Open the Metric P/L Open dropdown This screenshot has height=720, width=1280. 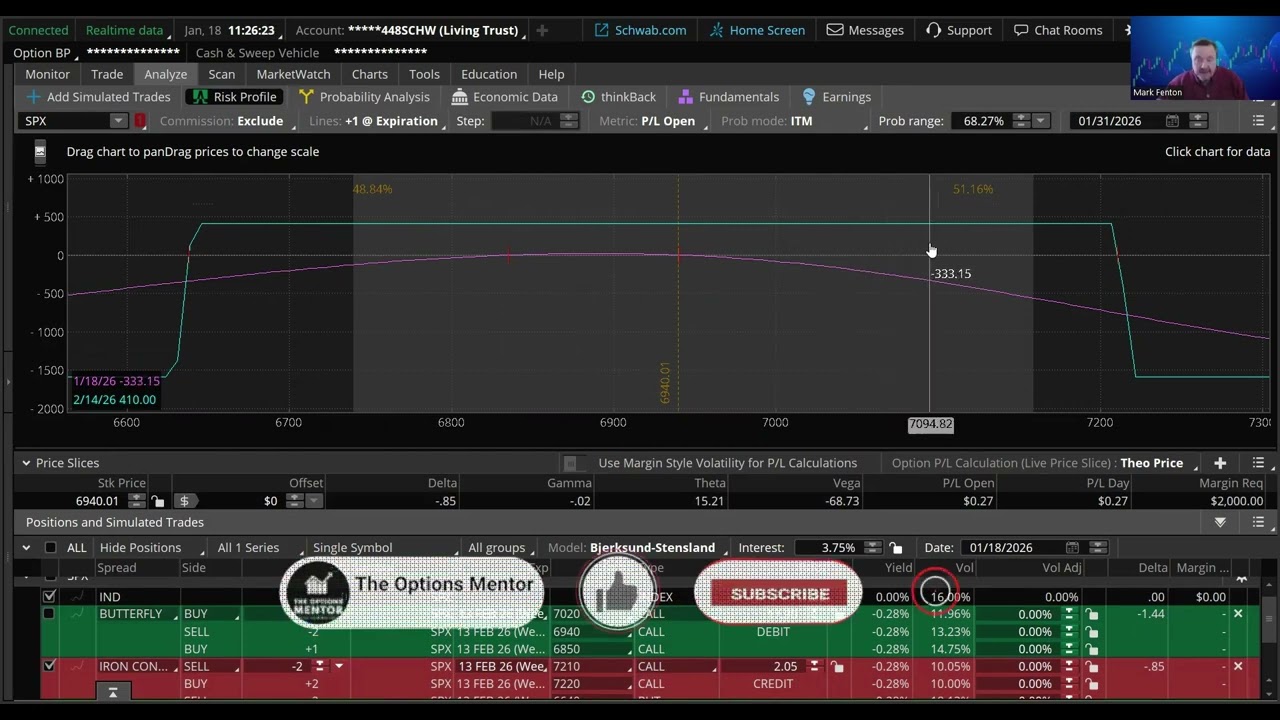(652, 121)
